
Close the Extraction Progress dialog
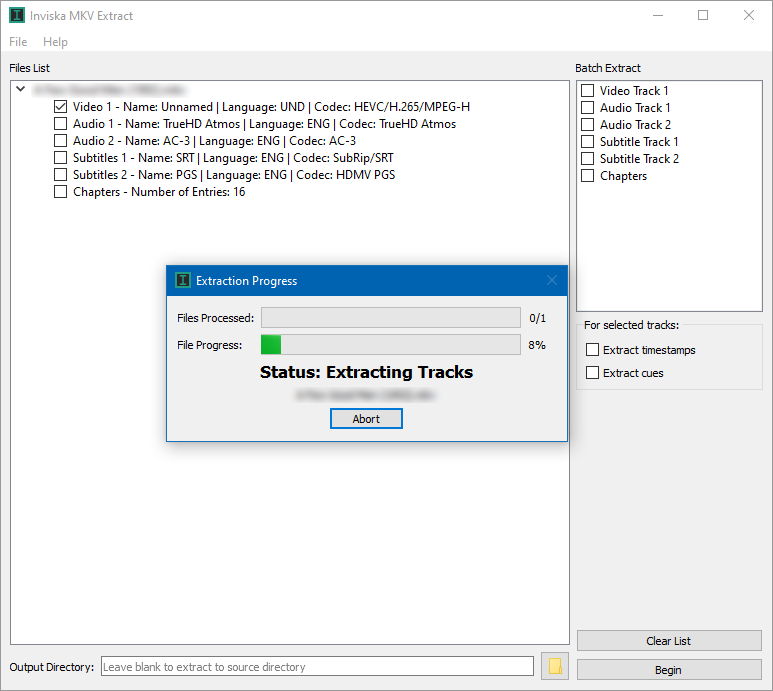coord(552,280)
